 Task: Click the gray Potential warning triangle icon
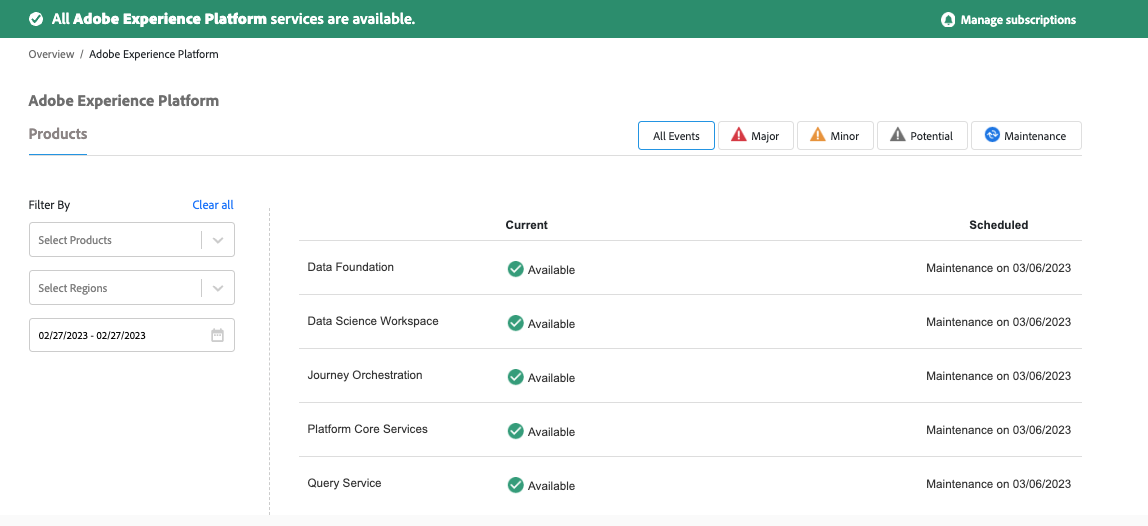click(898, 135)
